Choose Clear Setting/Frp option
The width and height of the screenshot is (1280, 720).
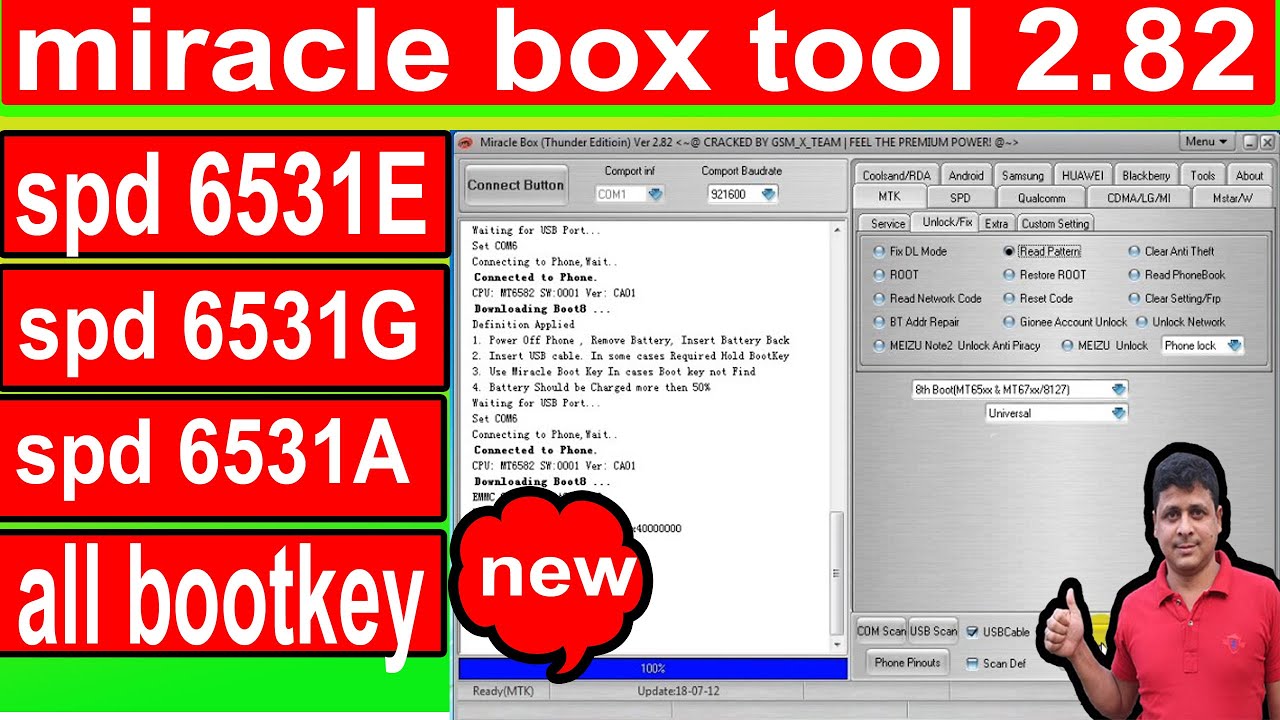point(1174,298)
